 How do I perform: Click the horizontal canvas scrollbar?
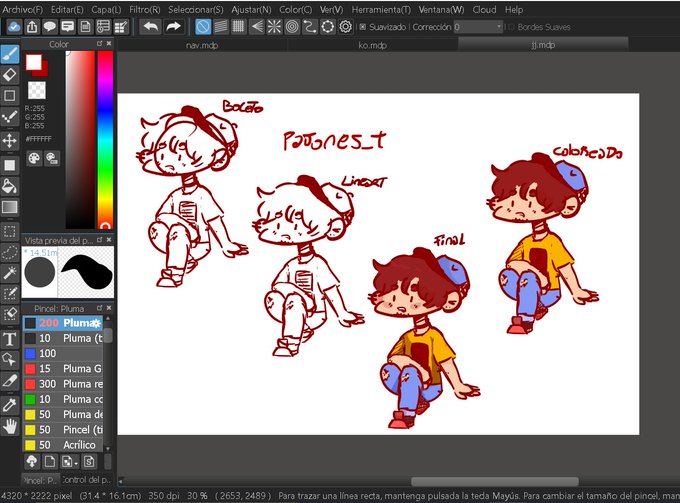pyautogui.click(x=494, y=481)
